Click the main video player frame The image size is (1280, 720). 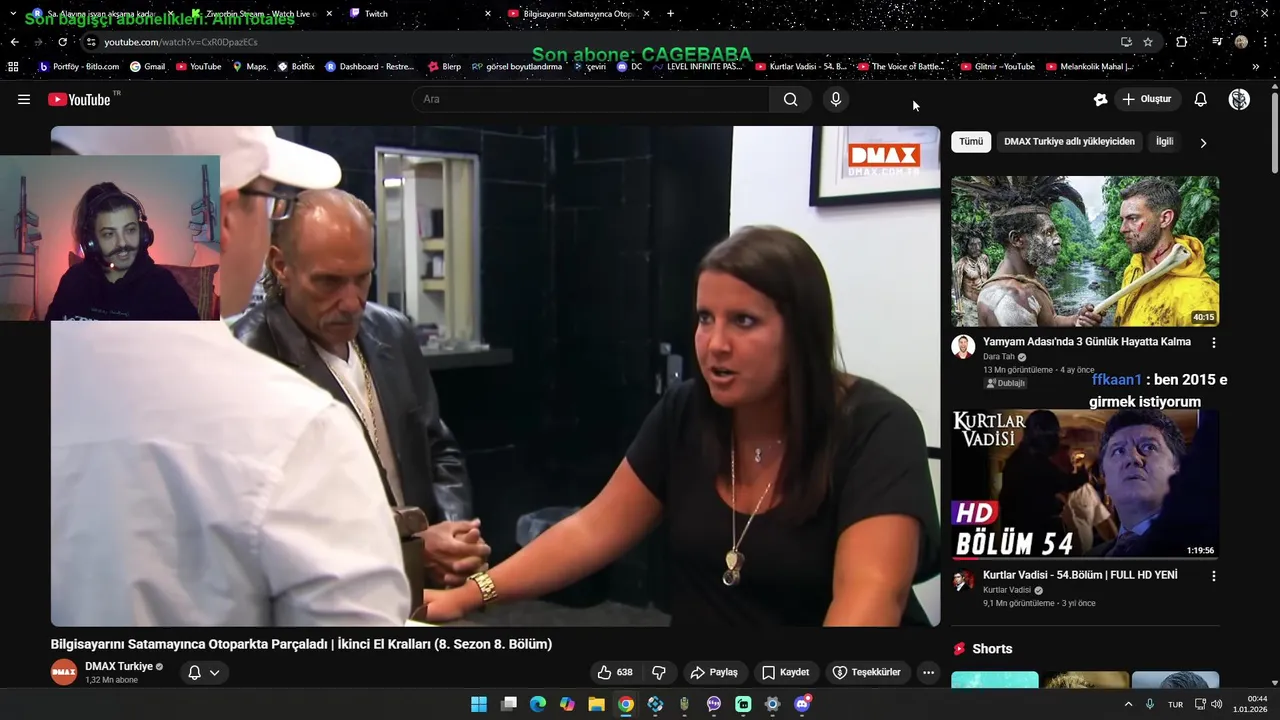tap(495, 376)
